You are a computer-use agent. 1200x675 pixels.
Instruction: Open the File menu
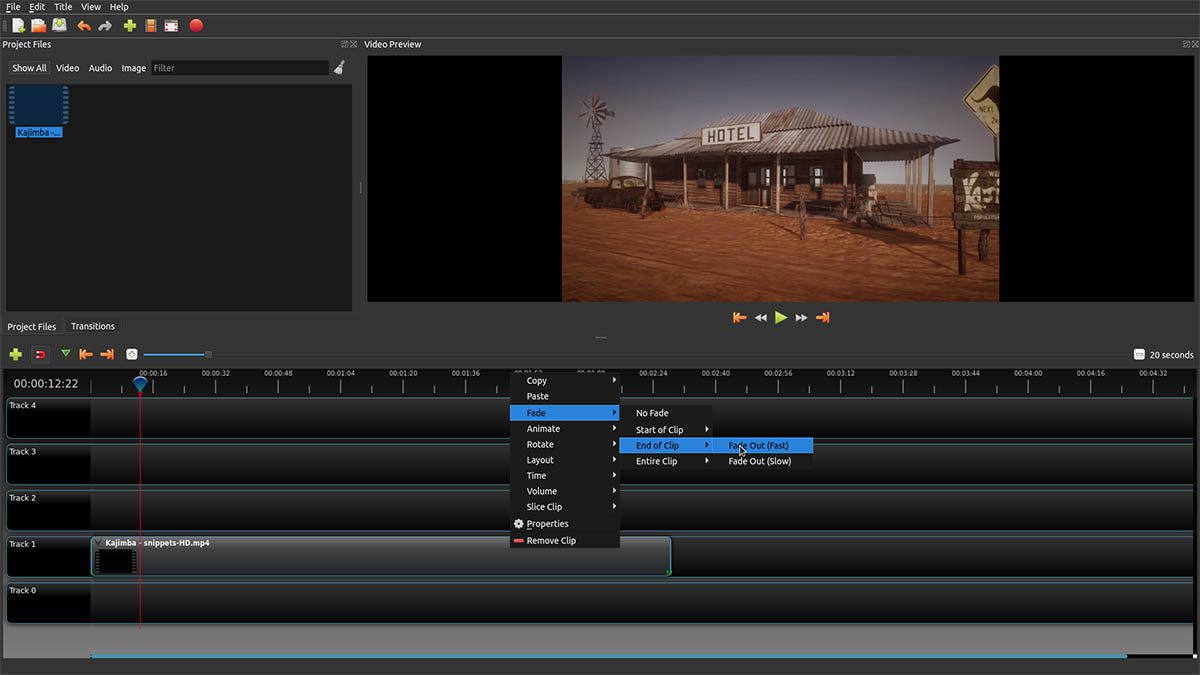tap(13, 7)
